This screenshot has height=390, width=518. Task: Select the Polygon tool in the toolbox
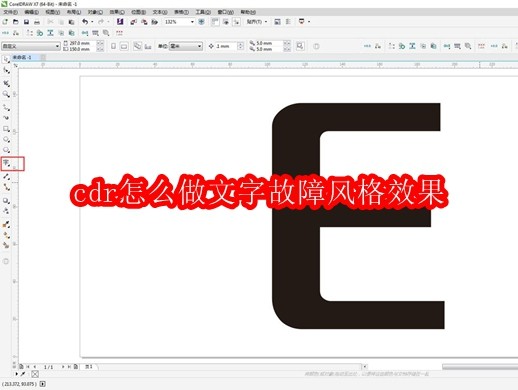pos(6,150)
